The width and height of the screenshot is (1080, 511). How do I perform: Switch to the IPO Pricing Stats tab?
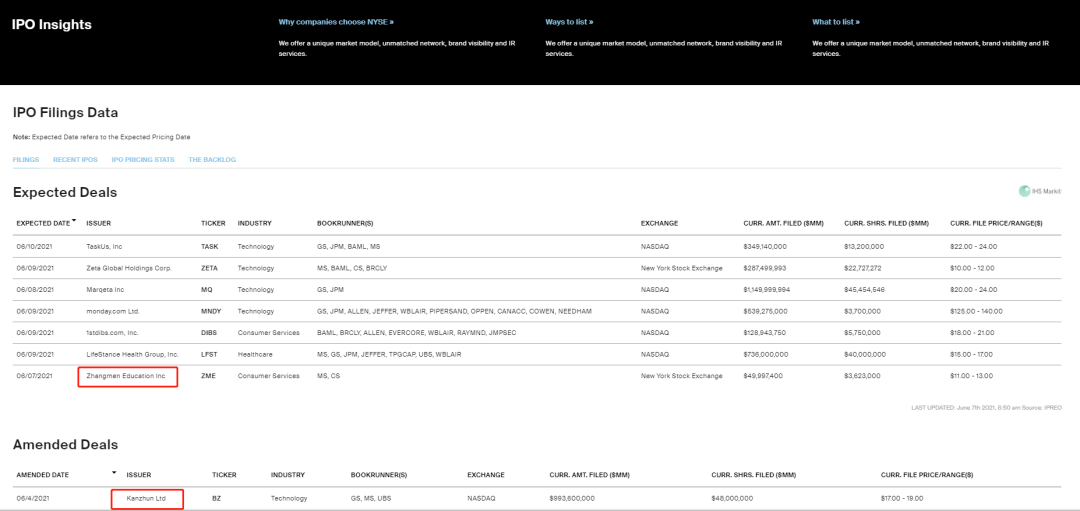[143, 160]
